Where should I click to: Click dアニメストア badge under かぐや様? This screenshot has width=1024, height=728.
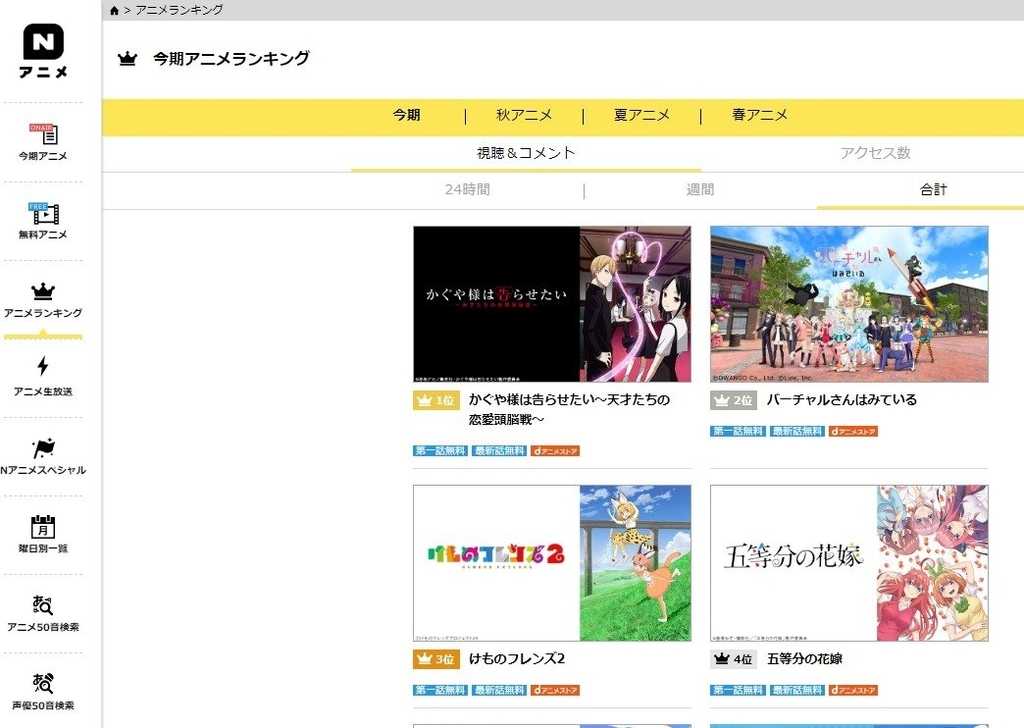coord(555,451)
